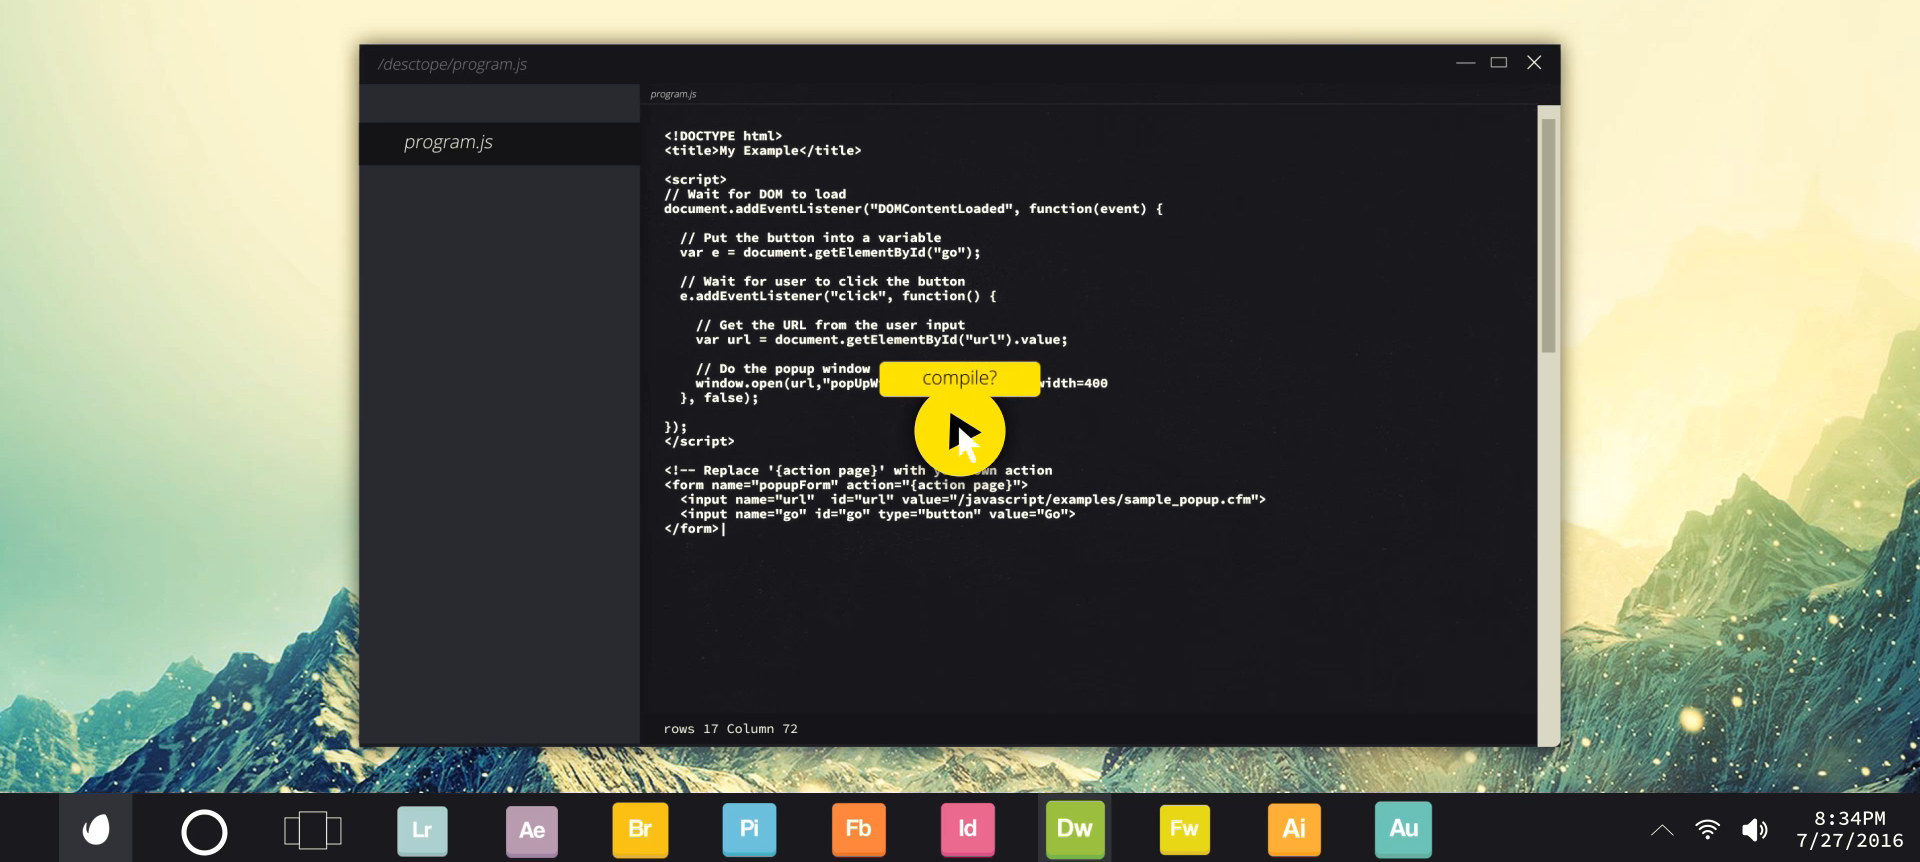Open the Wi-Fi network icon
The width and height of the screenshot is (1920, 862).
pyautogui.click(x=1707, y=829)
